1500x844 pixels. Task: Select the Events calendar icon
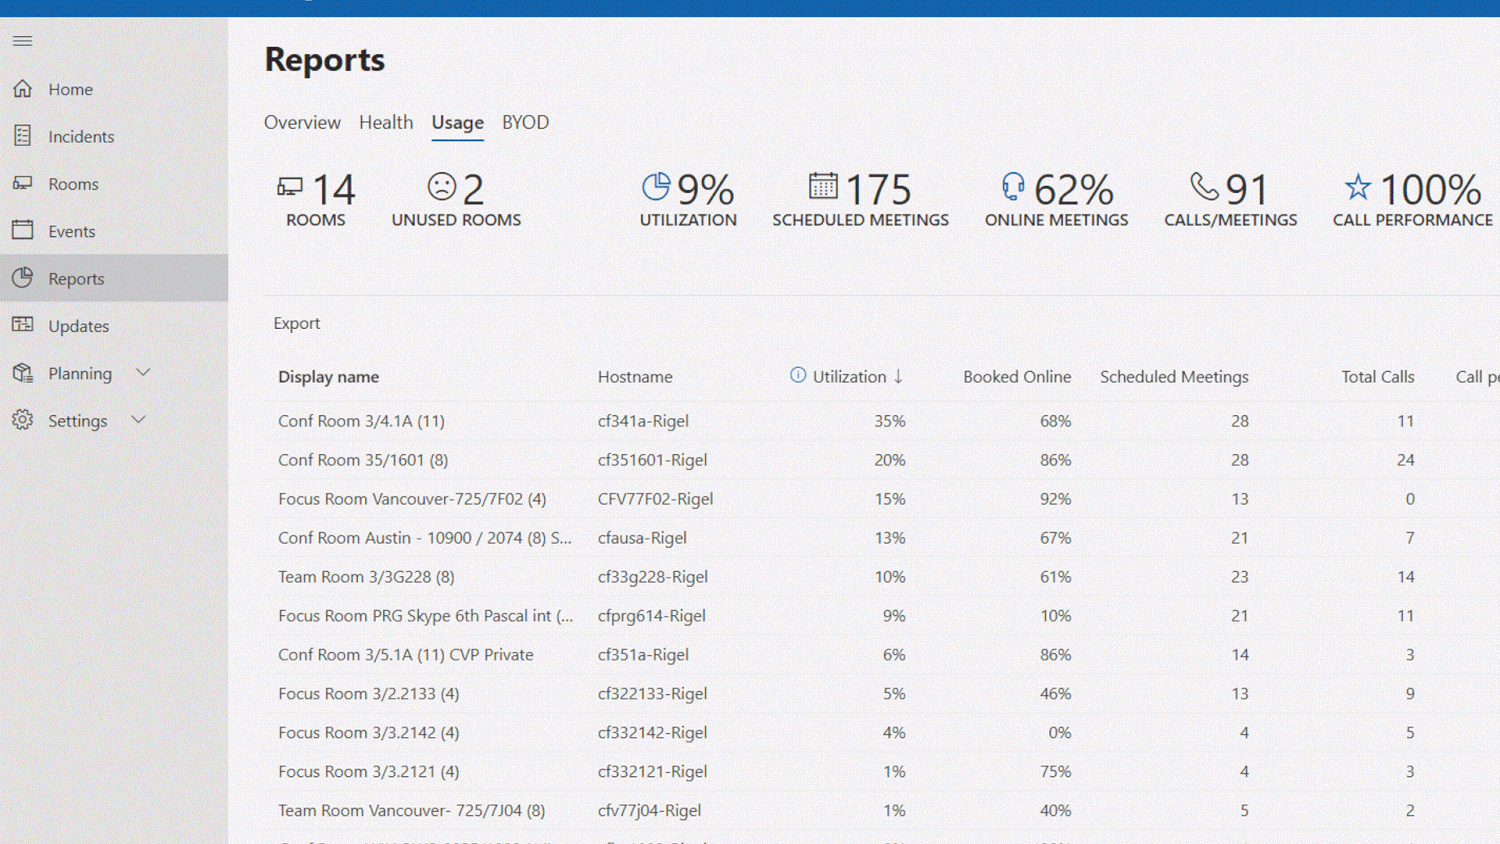(23, 230)
